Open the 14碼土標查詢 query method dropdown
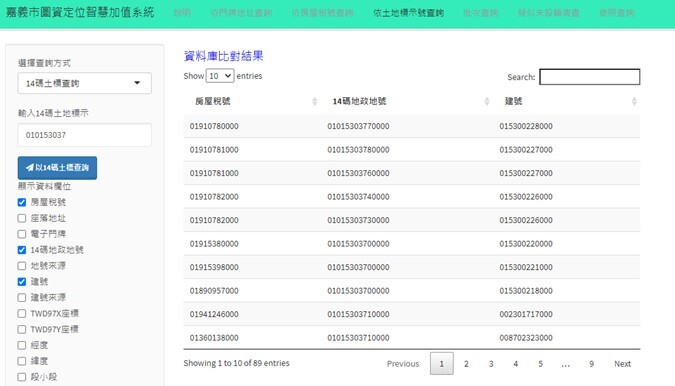 (84, 83)
